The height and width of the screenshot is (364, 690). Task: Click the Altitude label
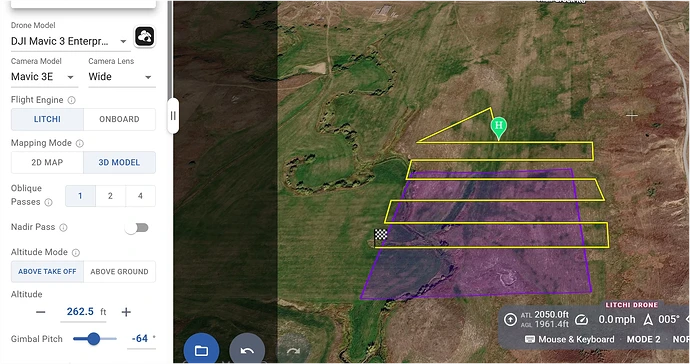(26, 294)
